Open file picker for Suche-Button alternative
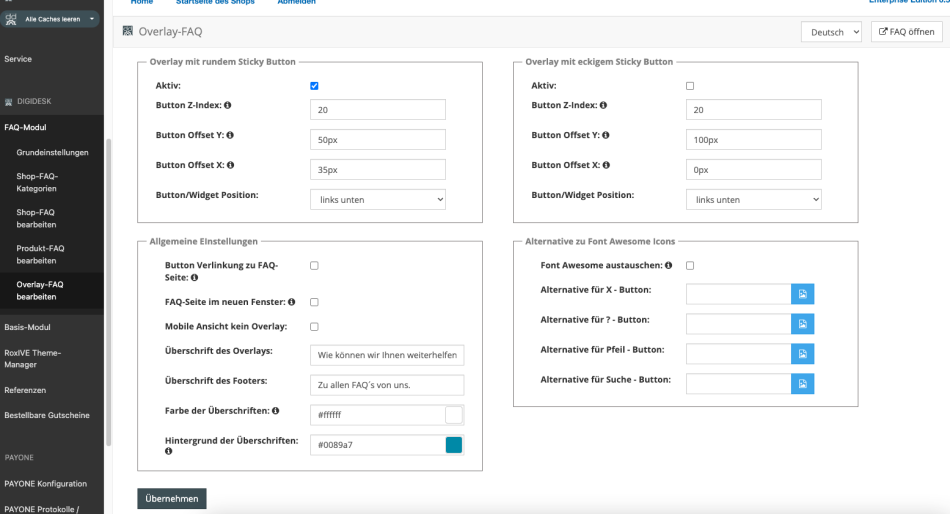Screen dimensions: 950x514 (x=803, y=383)
